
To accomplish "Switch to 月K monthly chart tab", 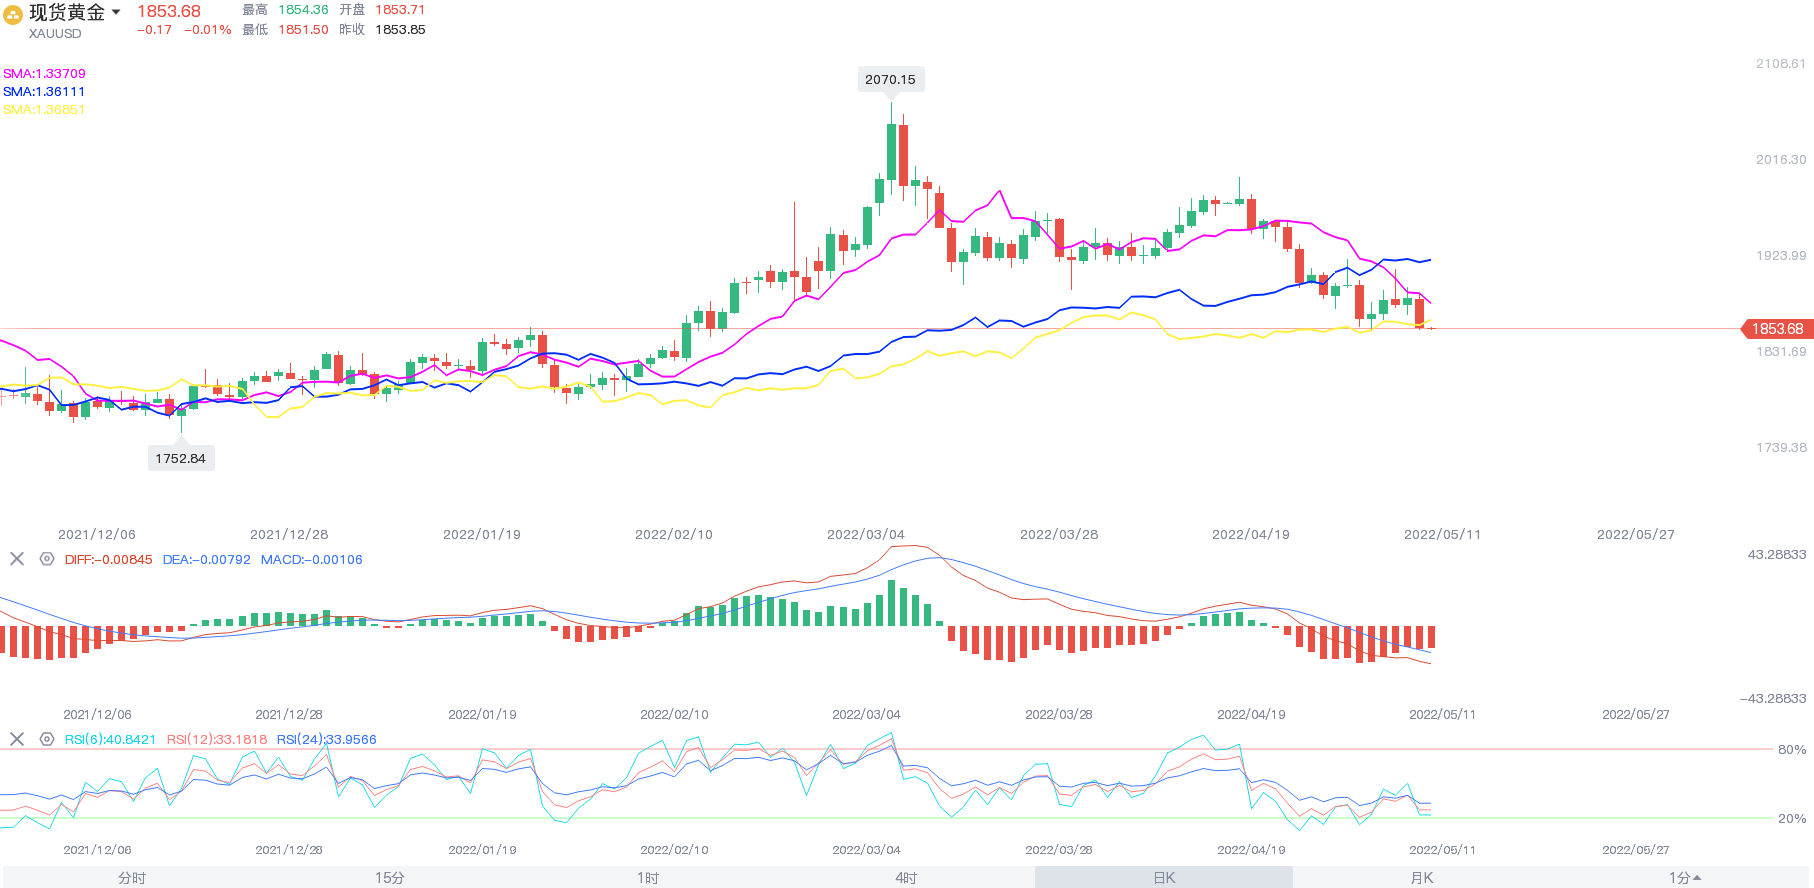I will coord(1422,877).
